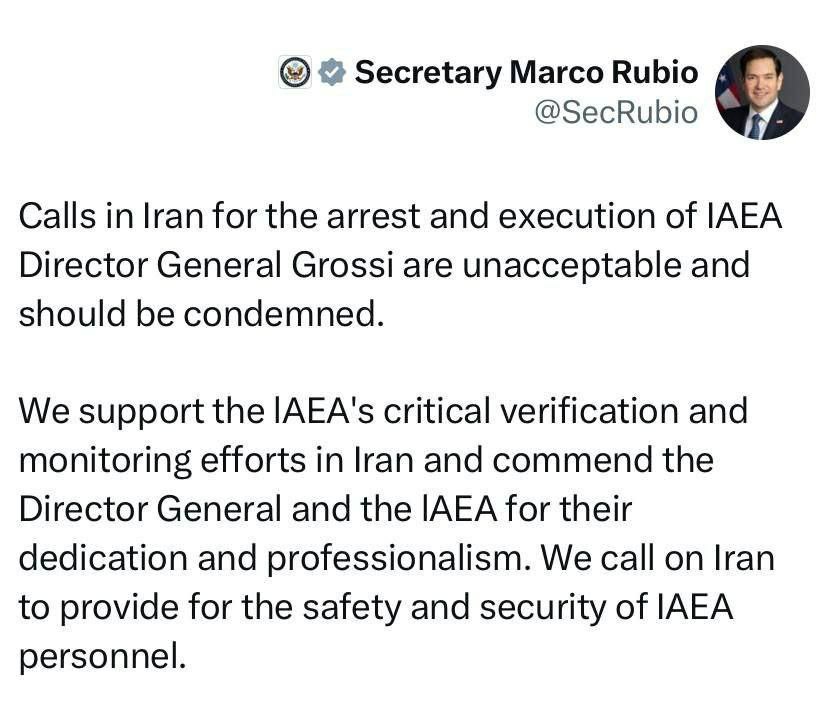Click the final word "personnel."

tap(102, 654)
